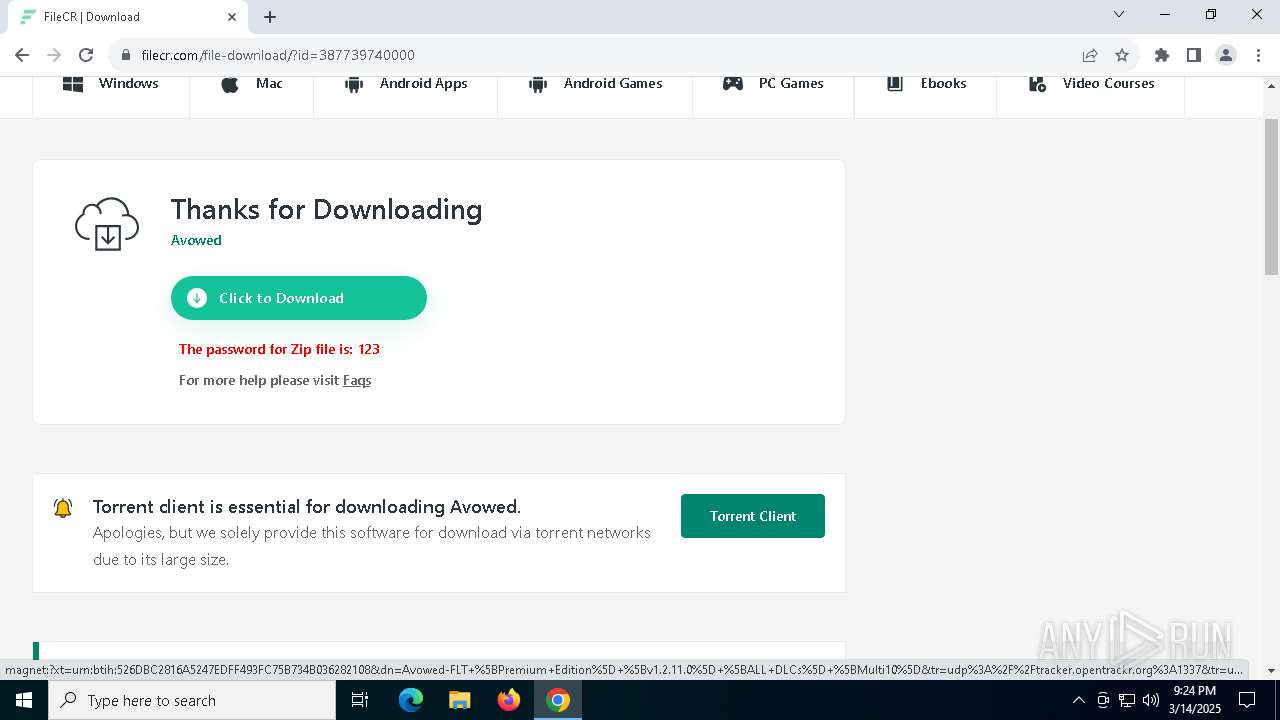
Task: Click the Thanks for Downloading heading
Action: click(326, 209)
